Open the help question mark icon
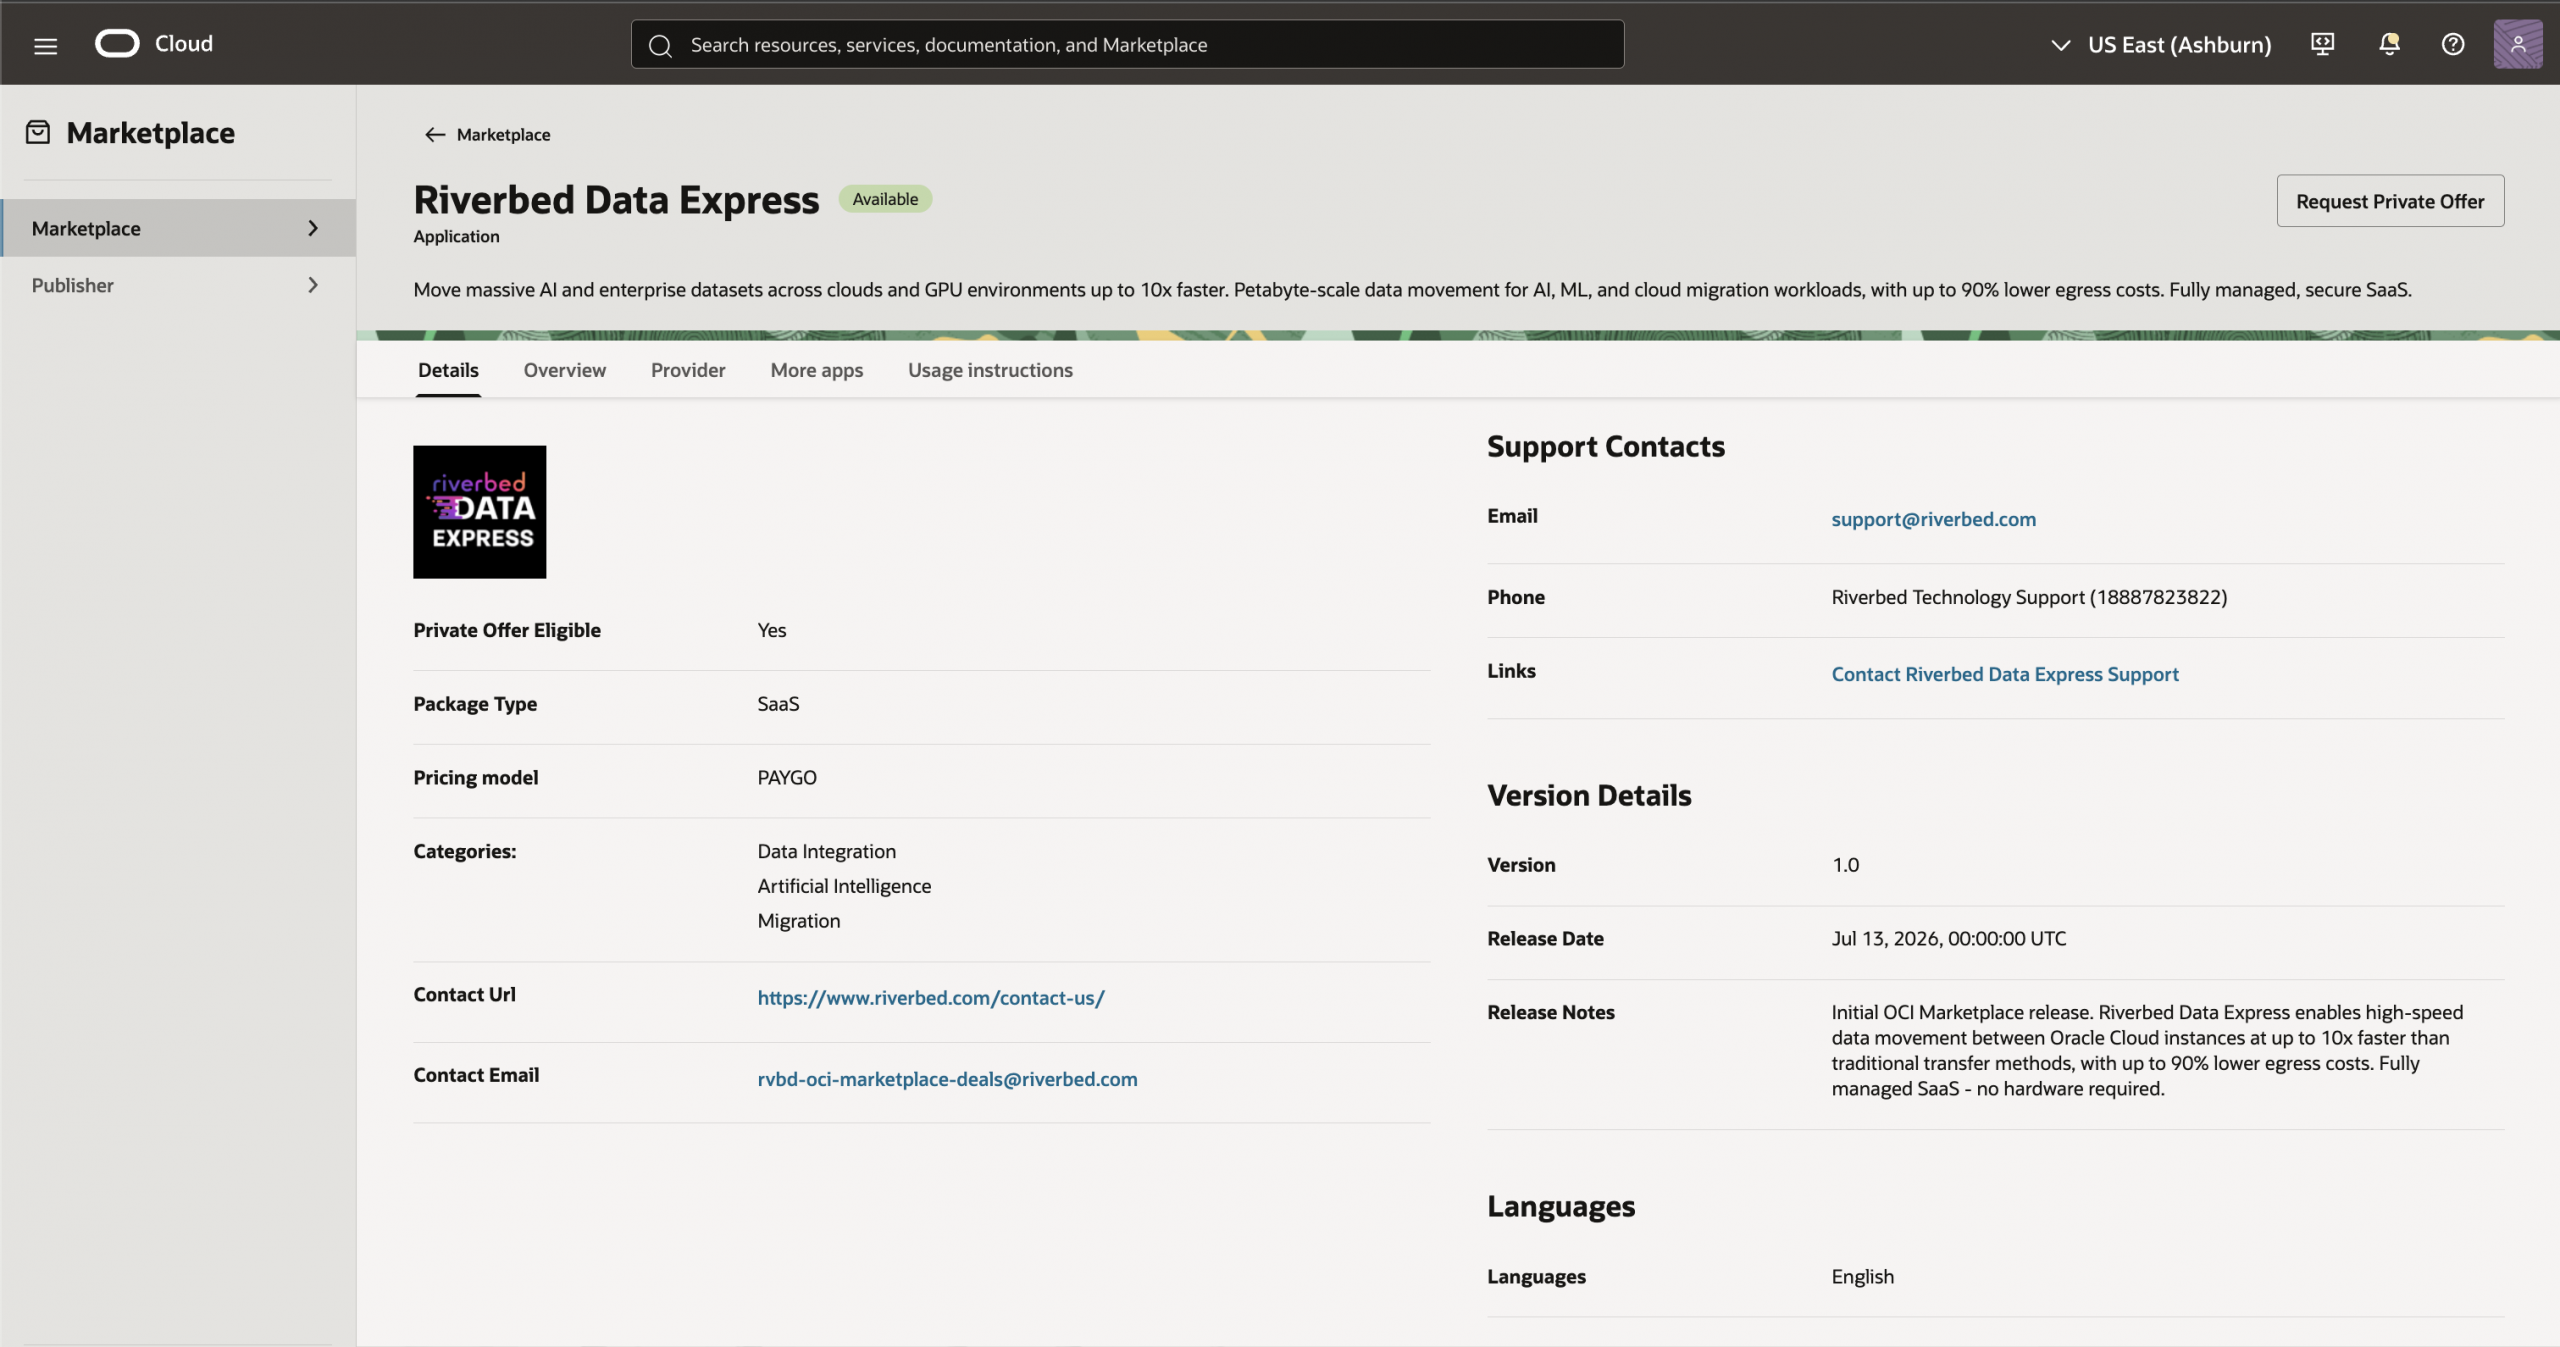The image size is (2560, 1347). tap(2452, 44)
